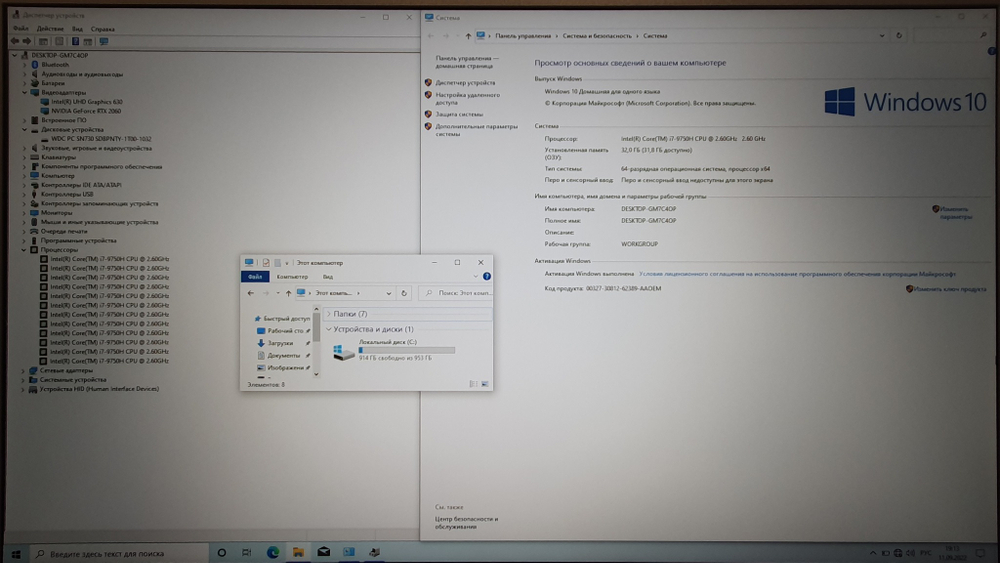This screenshot has height=563, width=1000.
Task: Open the Действие menu in Device Manager
Action: 50,29
